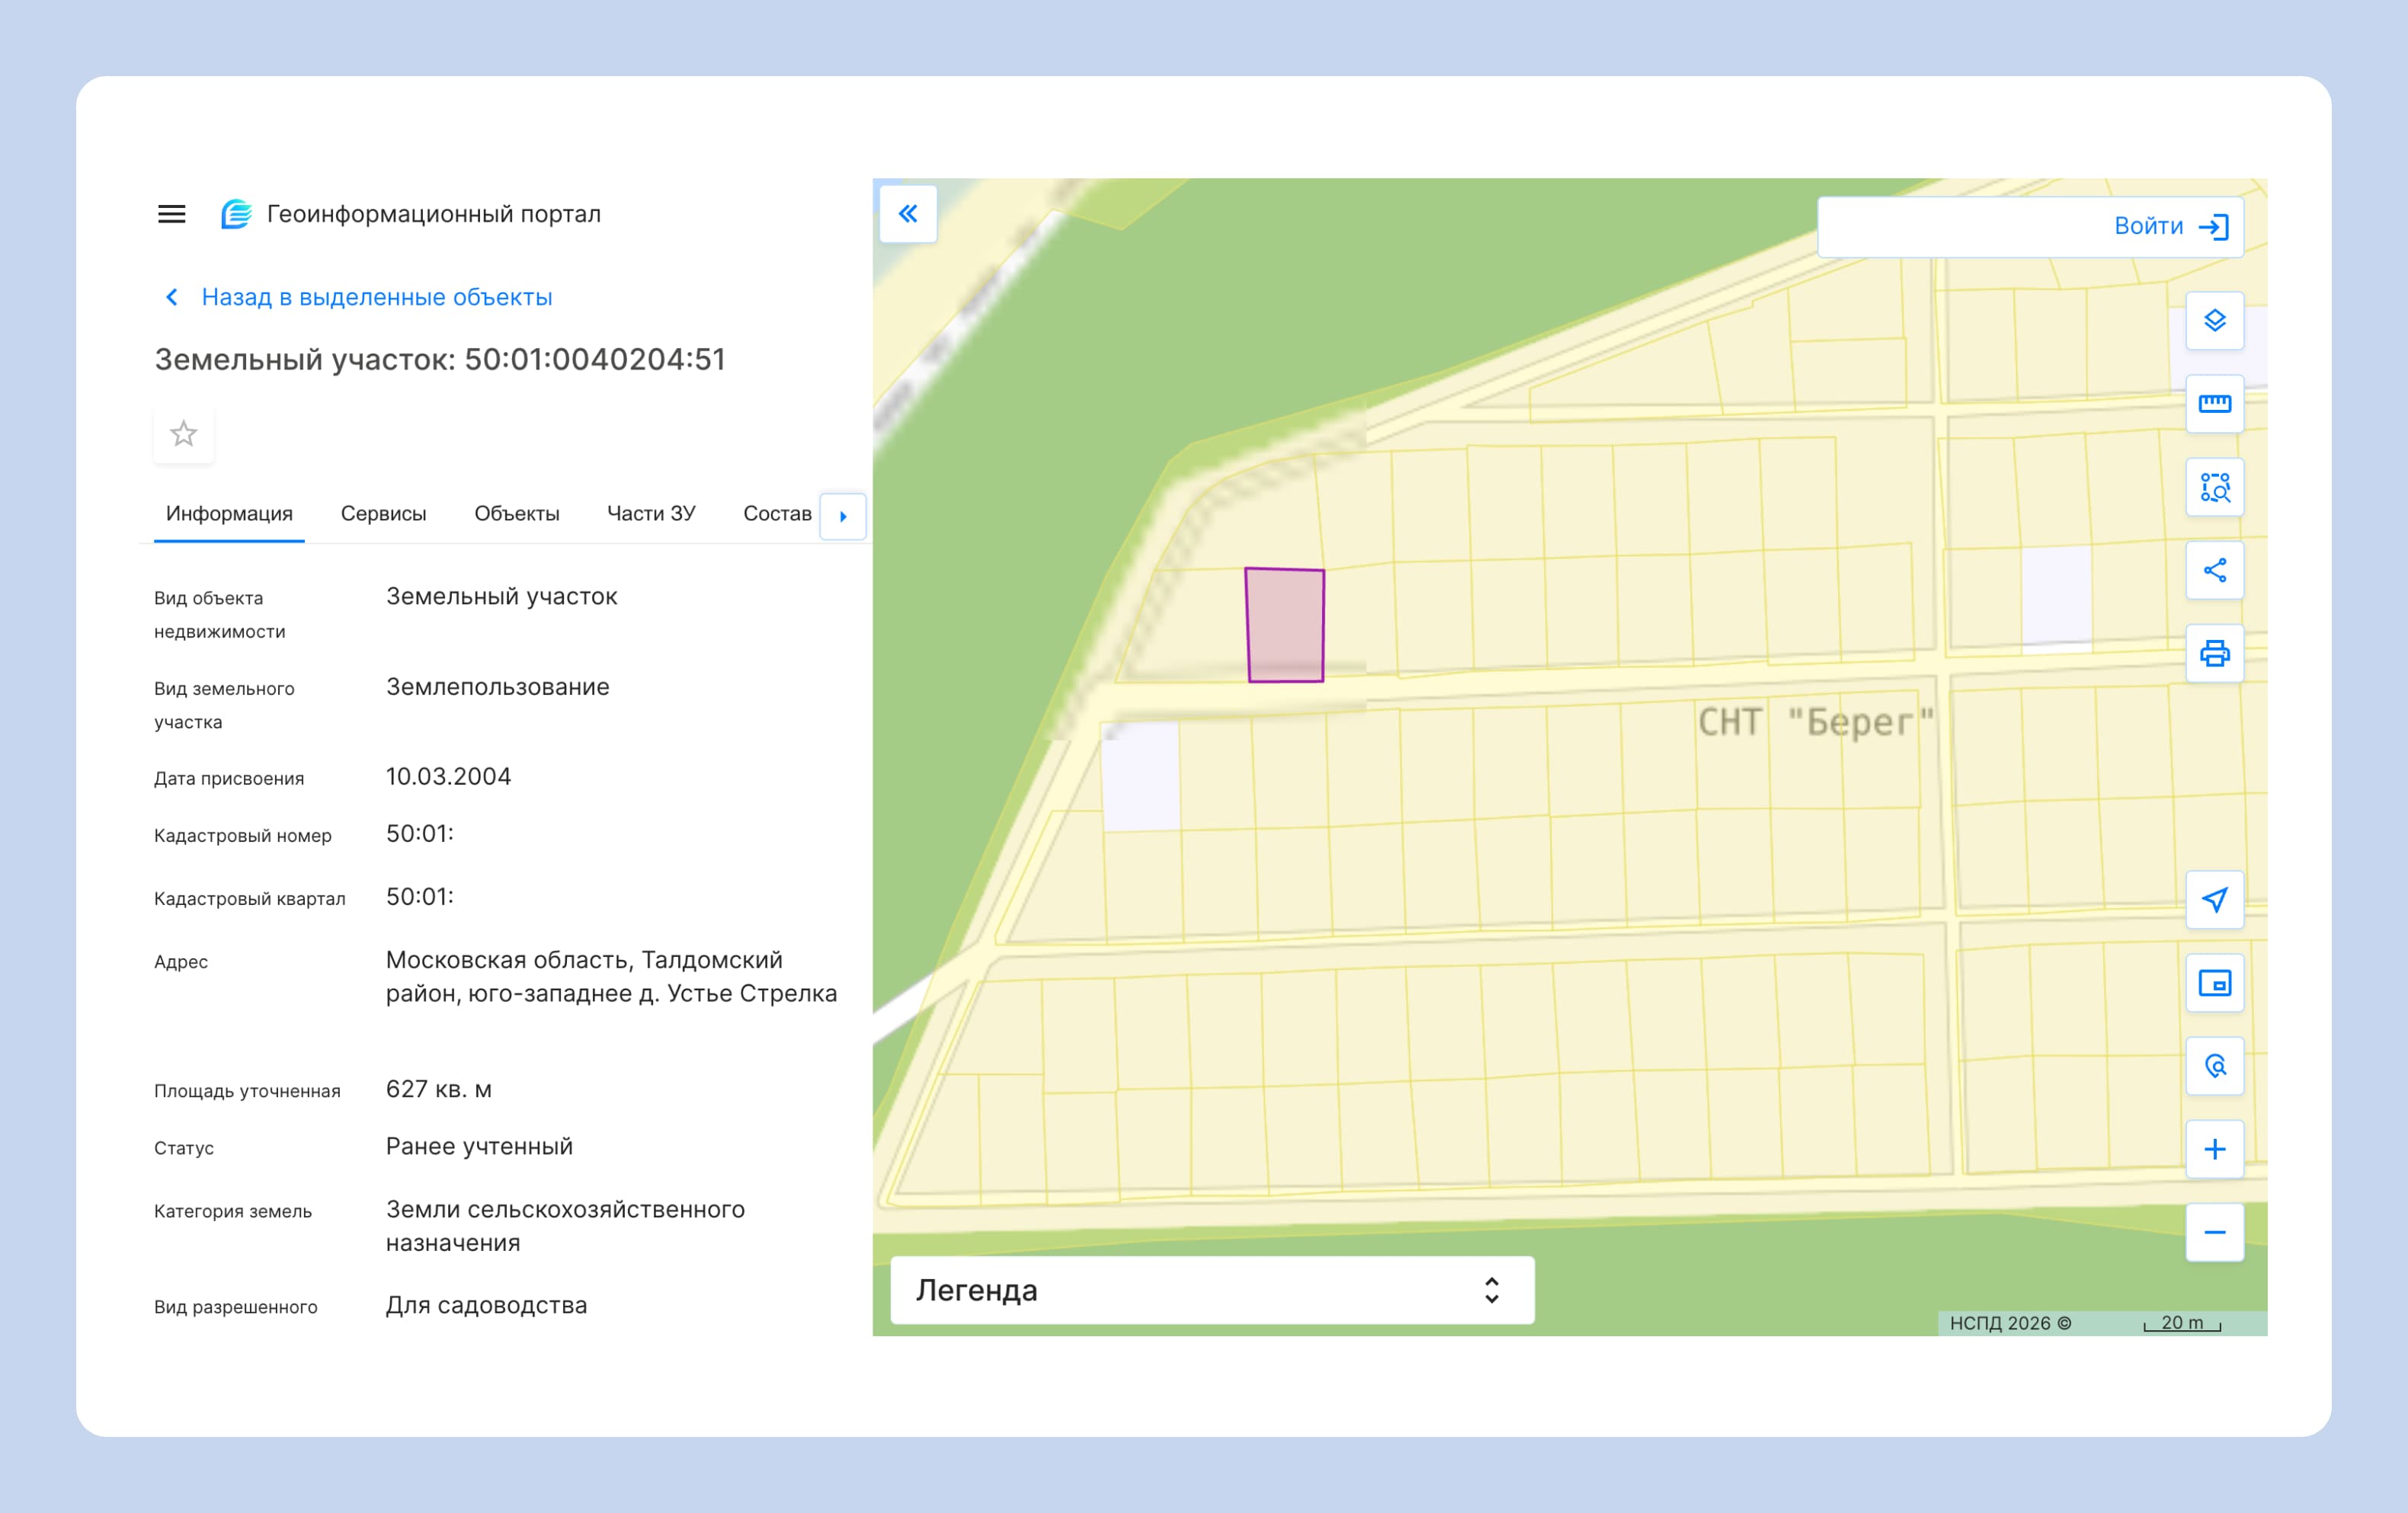The image size is (2408, 1513).
Task: Activate the area object search tool
Action: (2214, 487)
